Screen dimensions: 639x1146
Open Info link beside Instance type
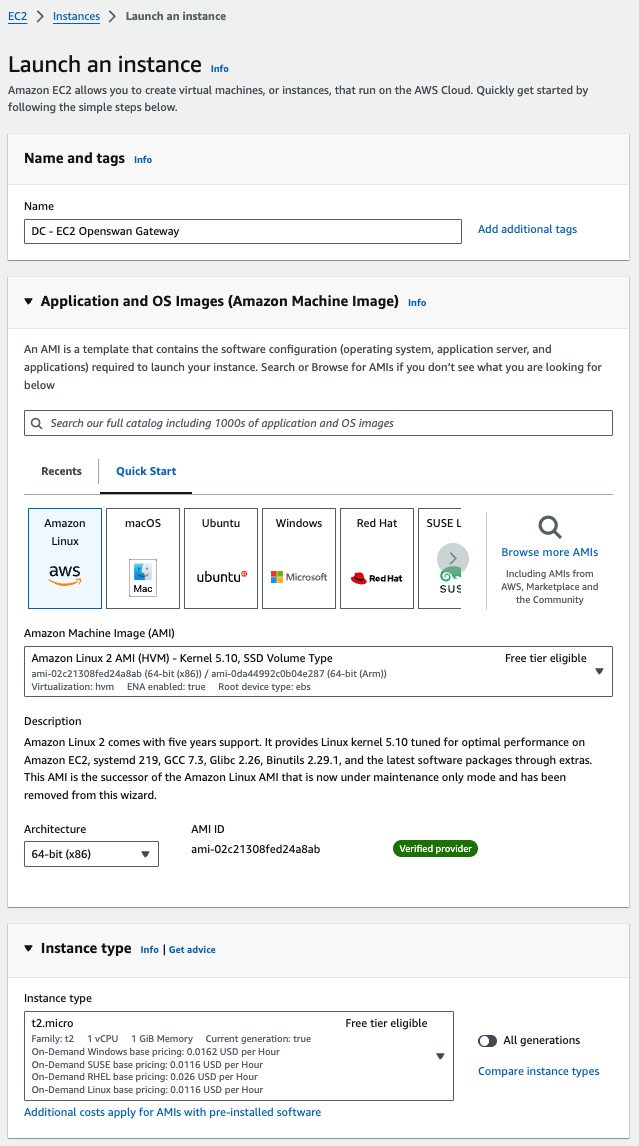pyautogui.click(x=149, y=949)
